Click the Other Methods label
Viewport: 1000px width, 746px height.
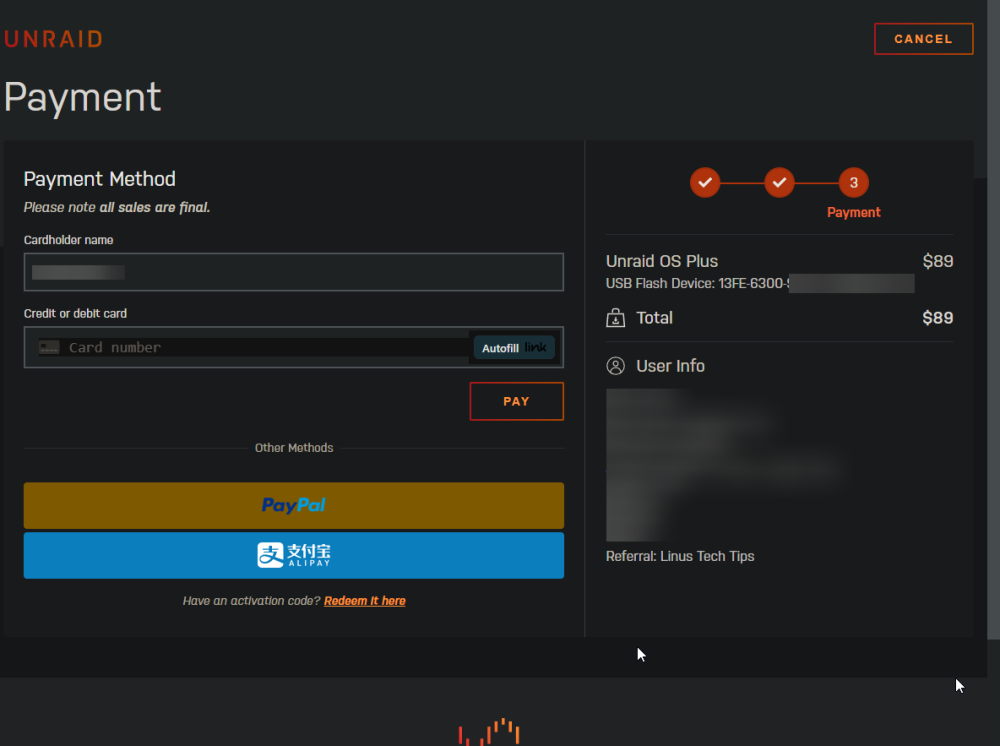click(x=294, y=448)
